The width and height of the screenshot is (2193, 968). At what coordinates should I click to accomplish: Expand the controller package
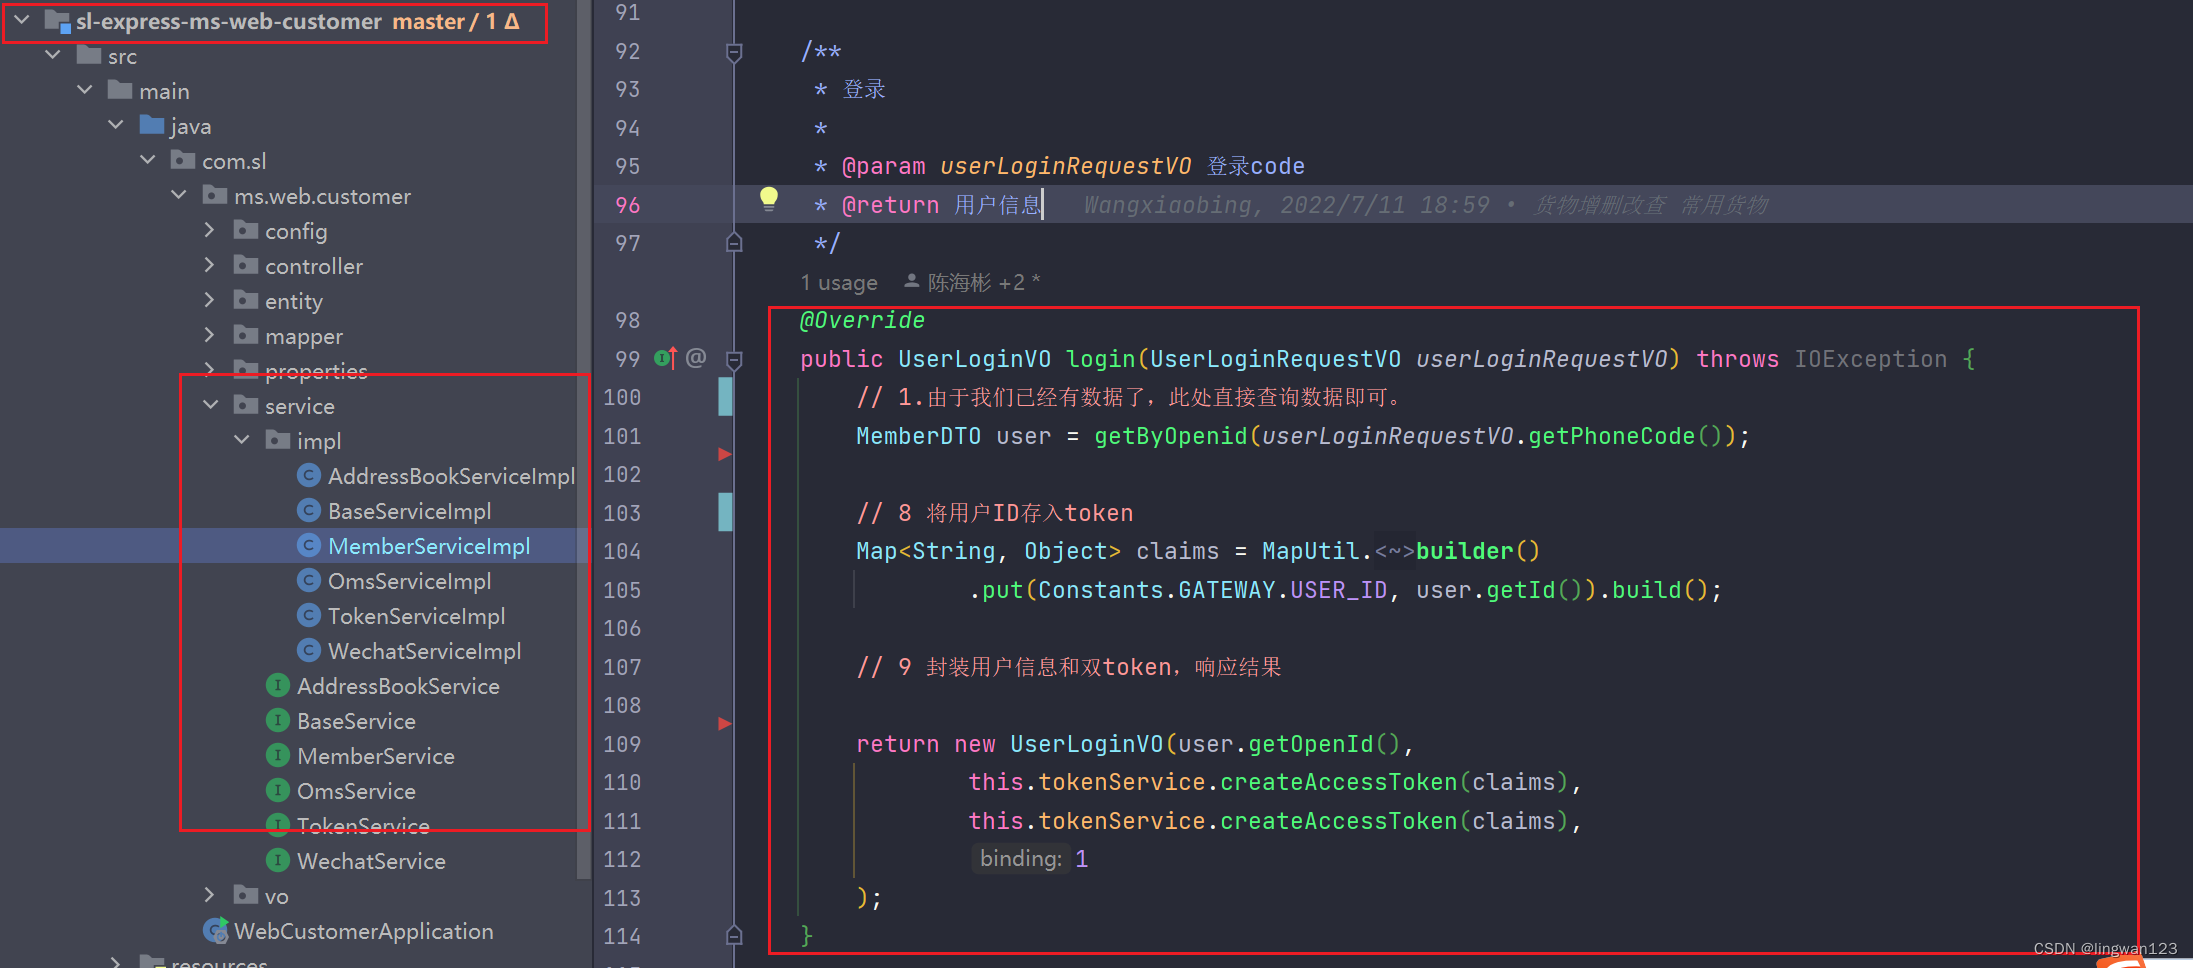click(210, 265)
